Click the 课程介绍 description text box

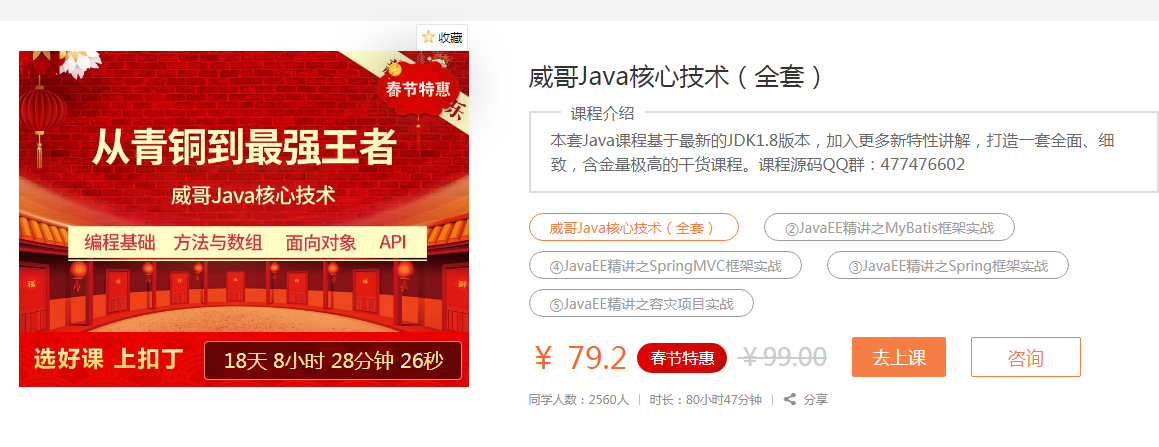click(843, 153)
